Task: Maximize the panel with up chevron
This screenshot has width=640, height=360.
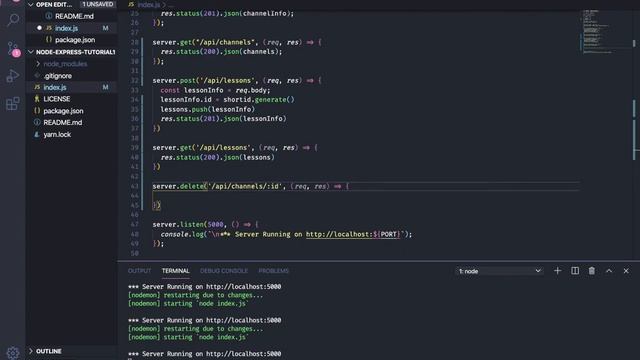Action: click(x=609, y=271)
